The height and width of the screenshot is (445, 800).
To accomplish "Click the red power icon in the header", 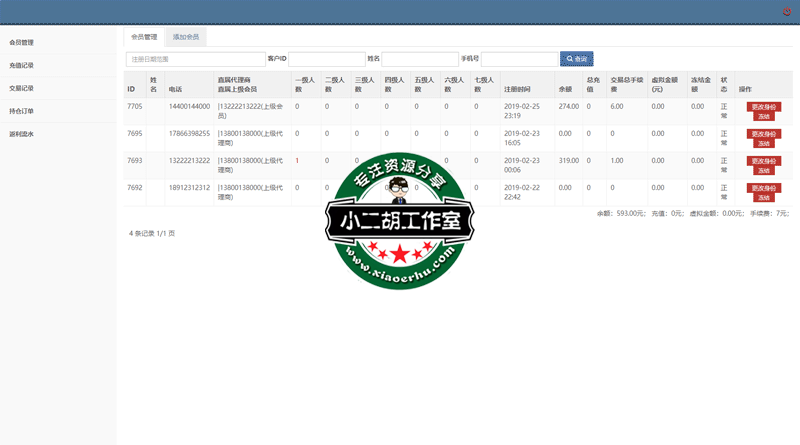I will pos(787,11).
